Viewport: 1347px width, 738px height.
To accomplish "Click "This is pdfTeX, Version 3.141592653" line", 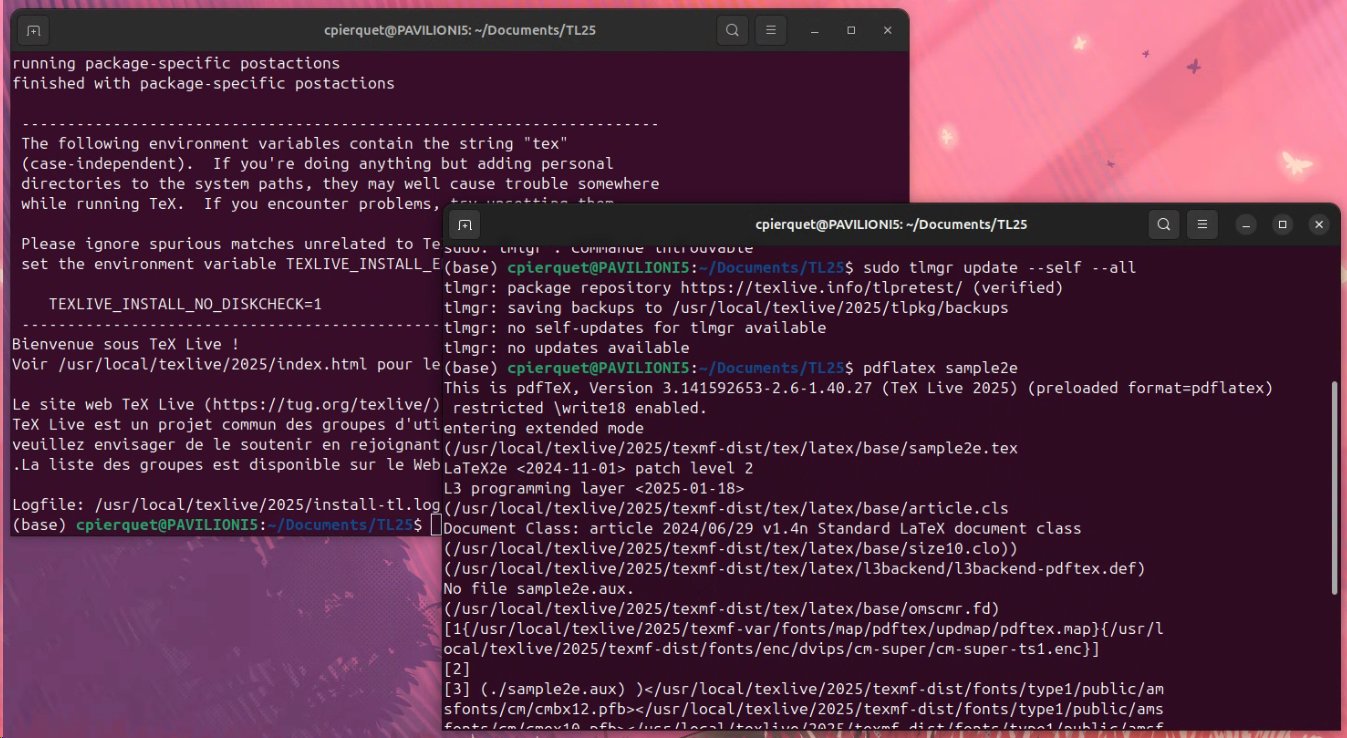I will tap(858, 388).
